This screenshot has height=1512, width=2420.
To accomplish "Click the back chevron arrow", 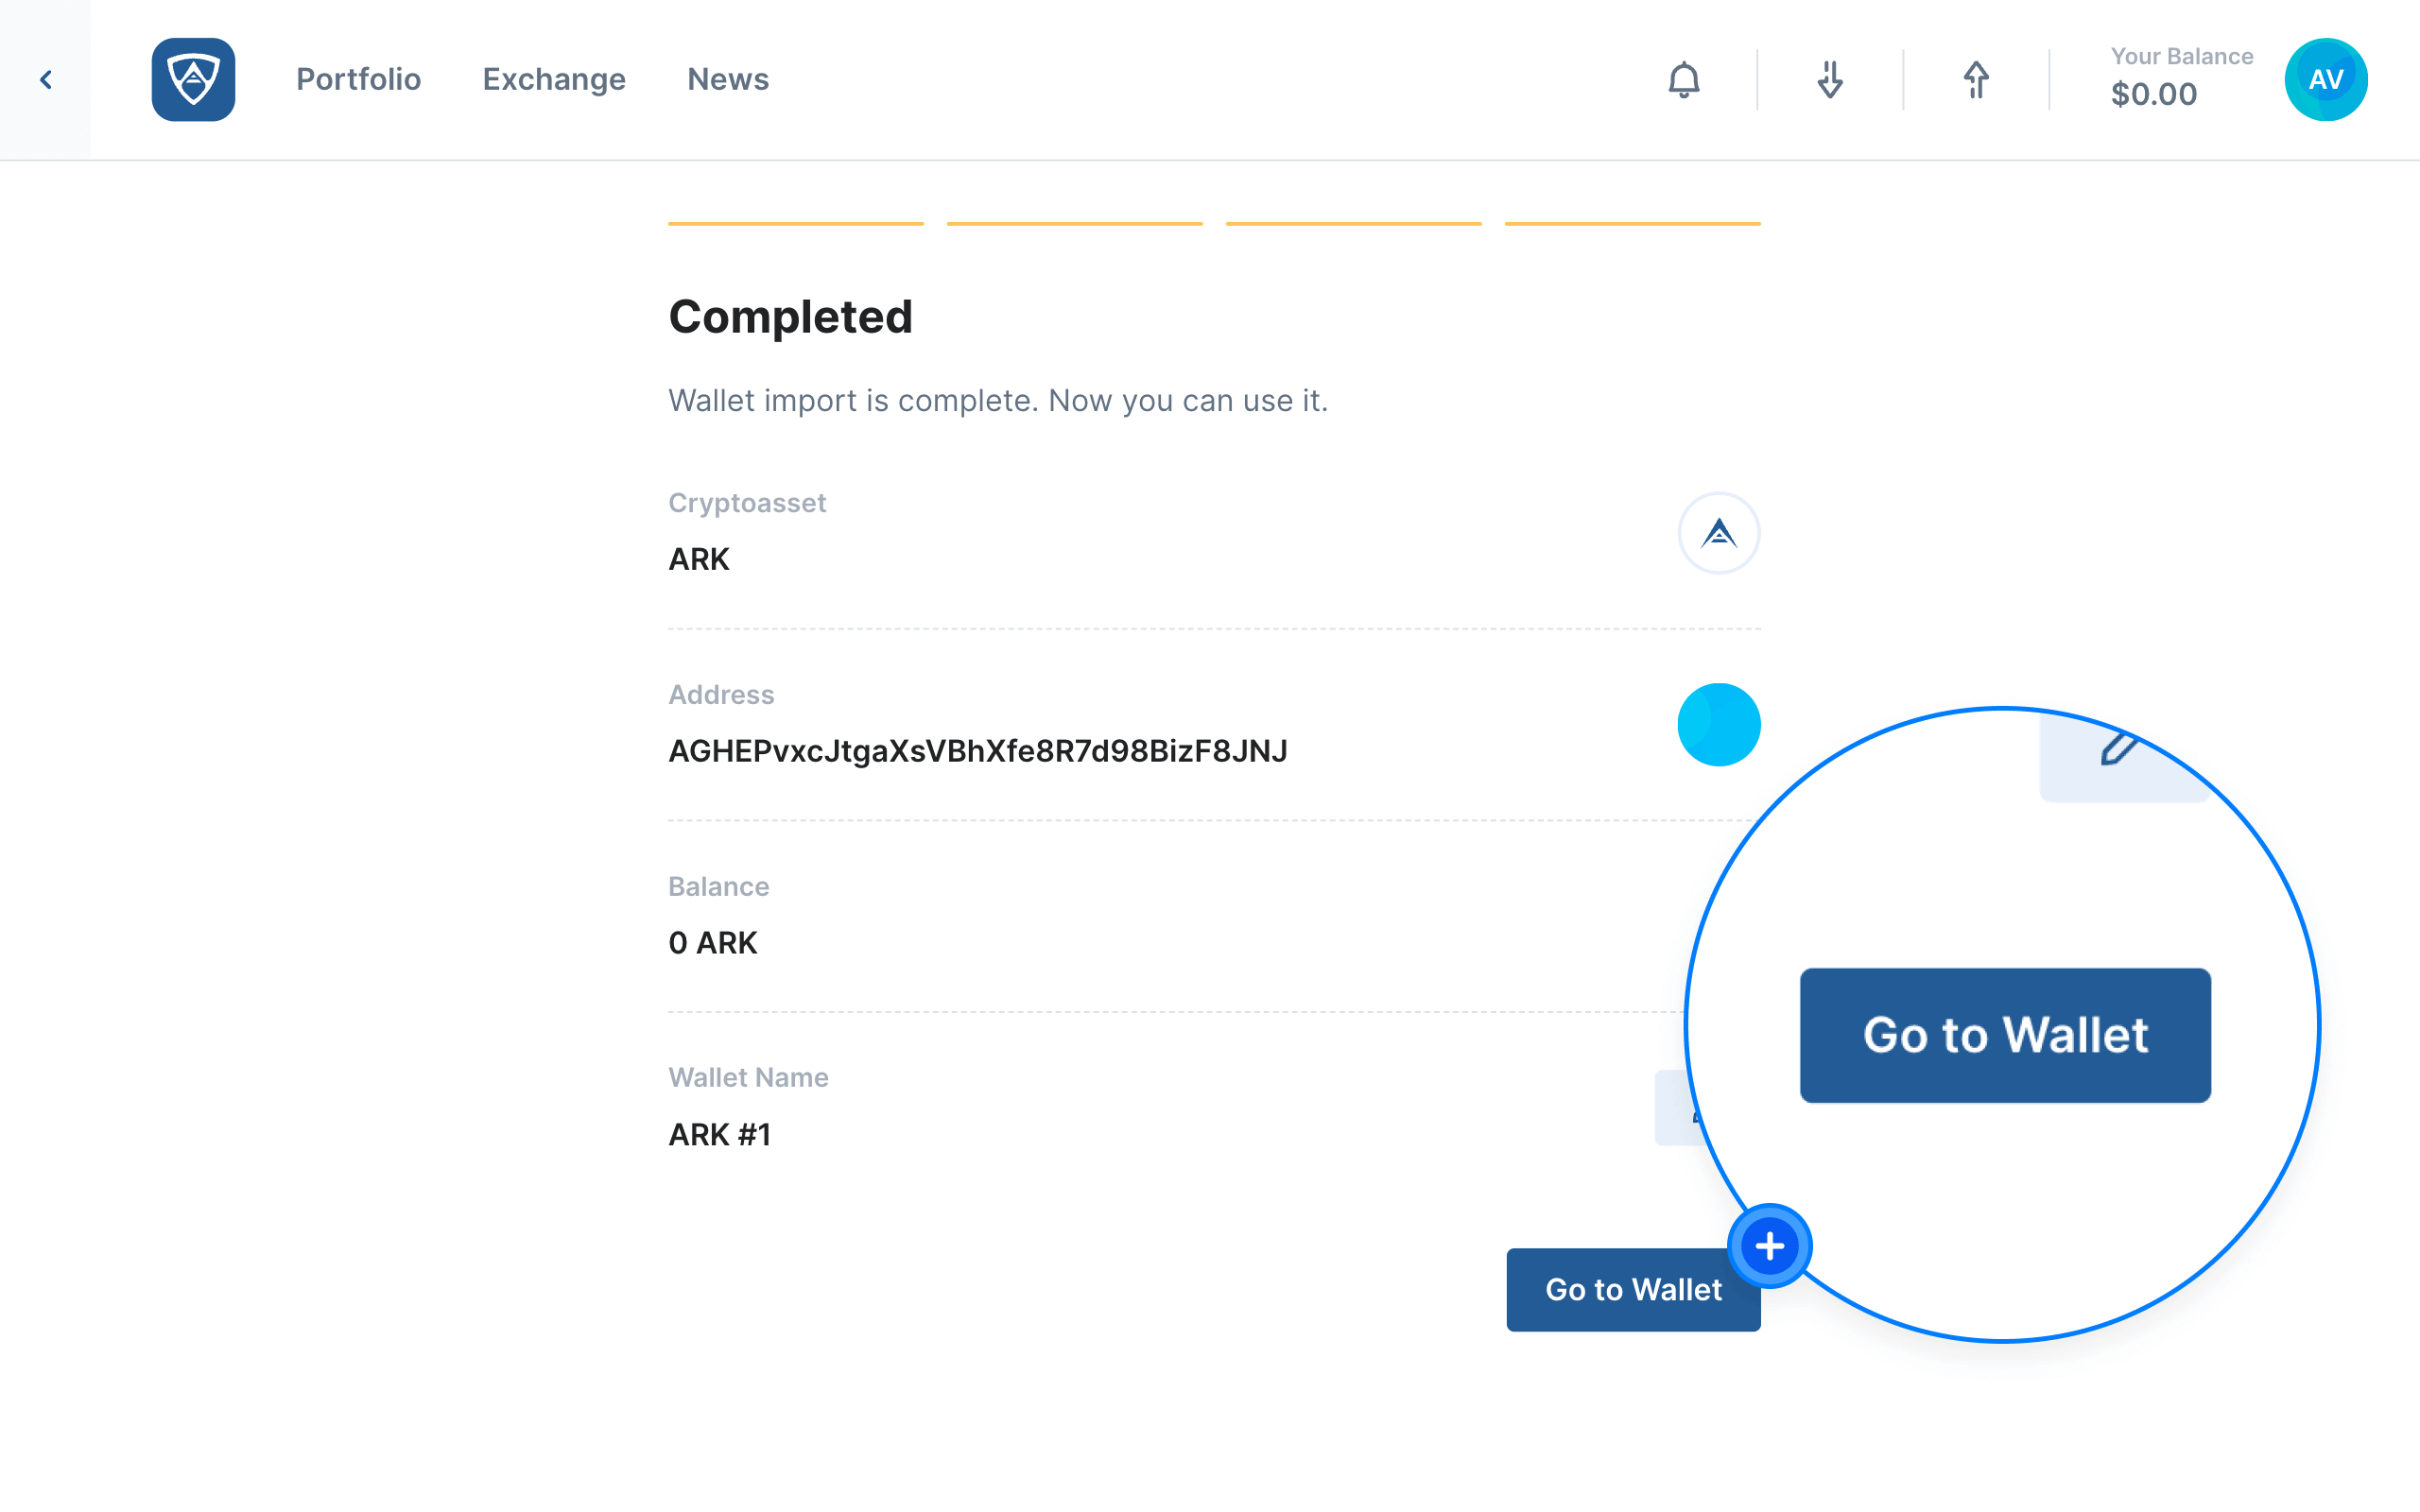I will [45, 80].
